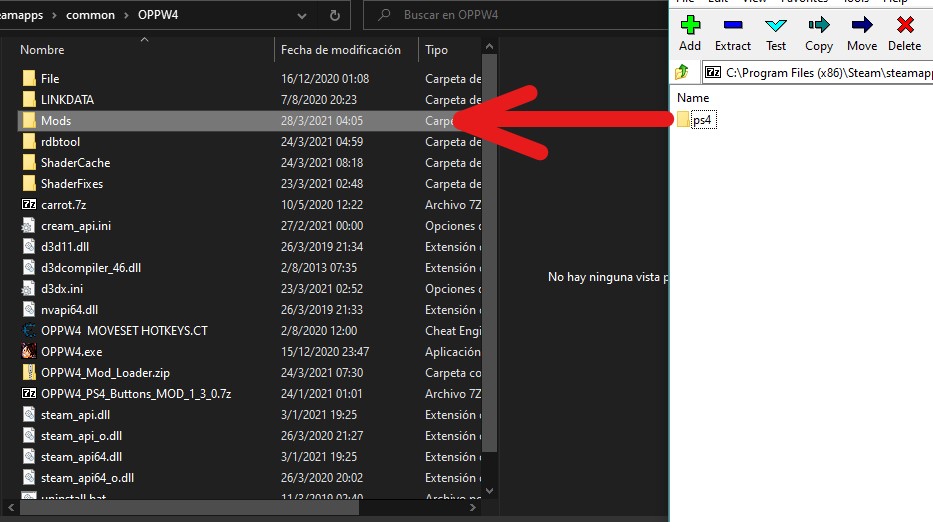Click the blue Extract toolbar icon

(732, 26)
